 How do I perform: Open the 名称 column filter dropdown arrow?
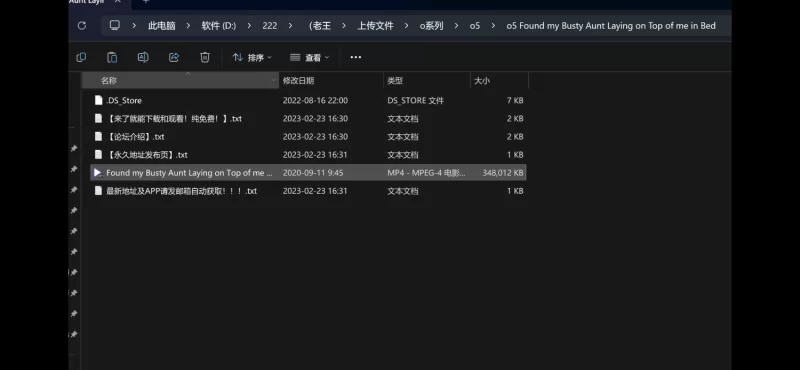coord(274,81)
